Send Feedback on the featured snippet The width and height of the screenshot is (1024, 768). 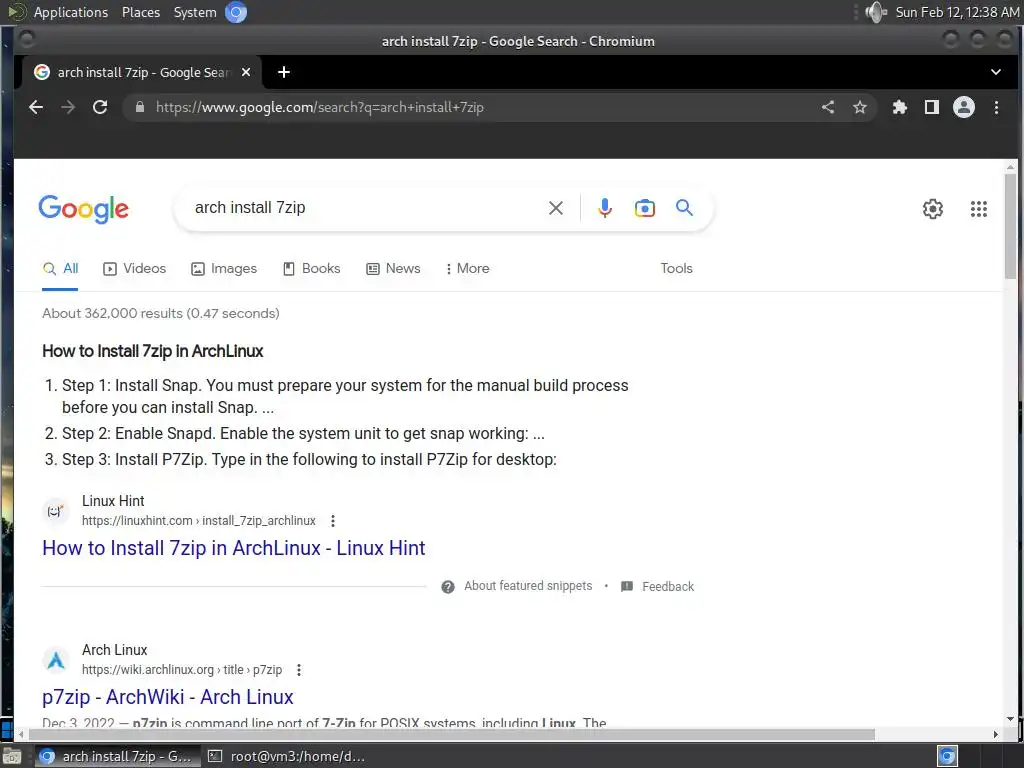658,586
